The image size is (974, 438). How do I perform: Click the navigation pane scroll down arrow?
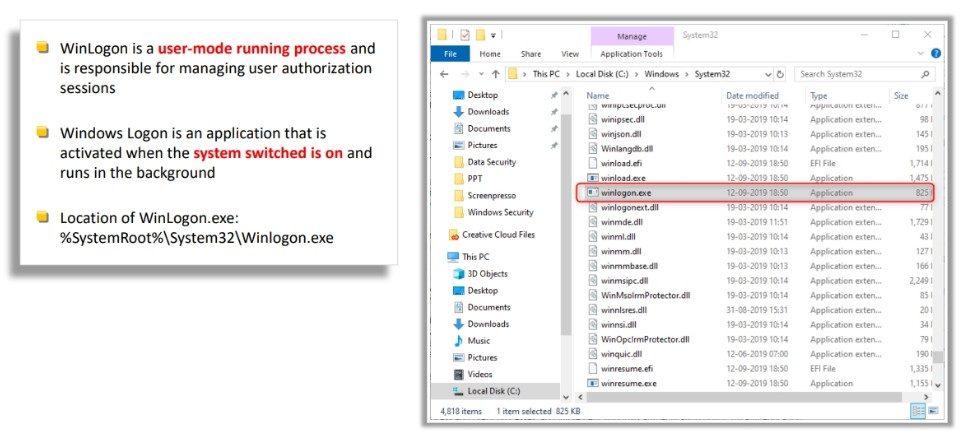pos(565,397)
